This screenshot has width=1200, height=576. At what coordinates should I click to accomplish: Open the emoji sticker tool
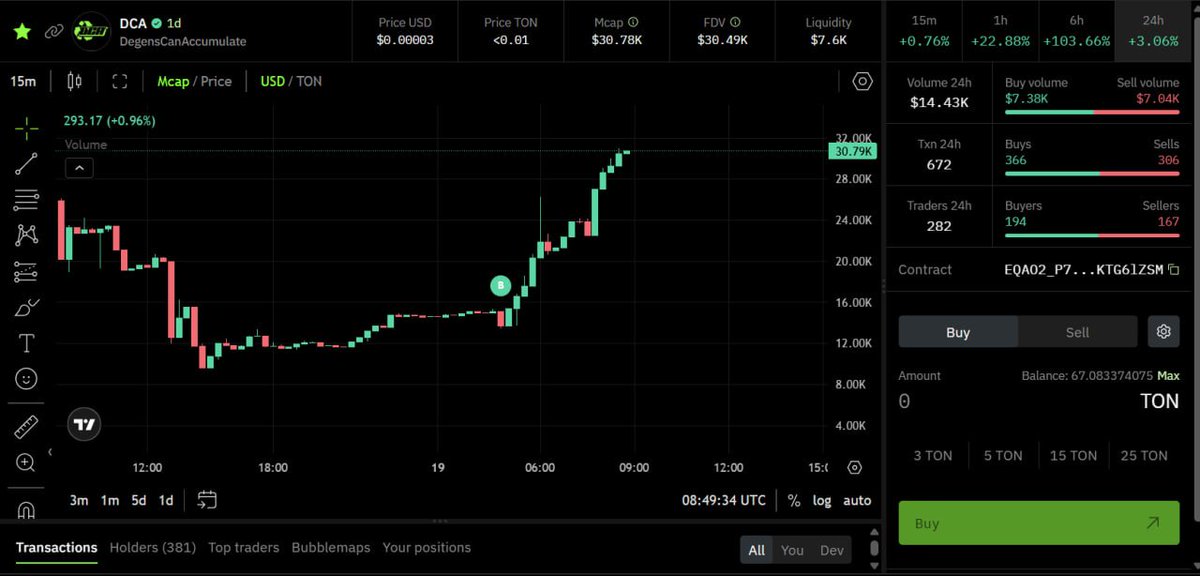coord(25,378)
